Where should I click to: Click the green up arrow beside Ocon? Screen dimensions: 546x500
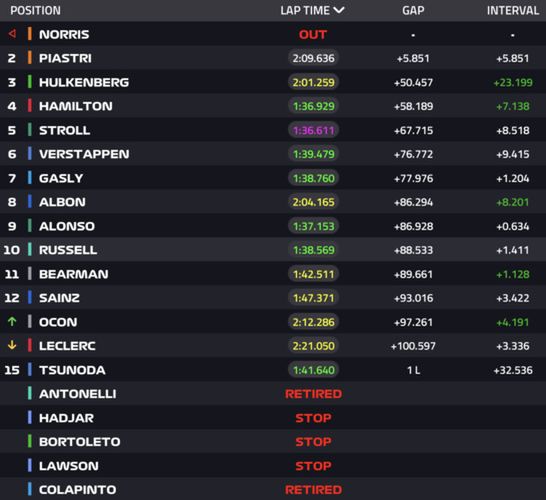[12, 321]
